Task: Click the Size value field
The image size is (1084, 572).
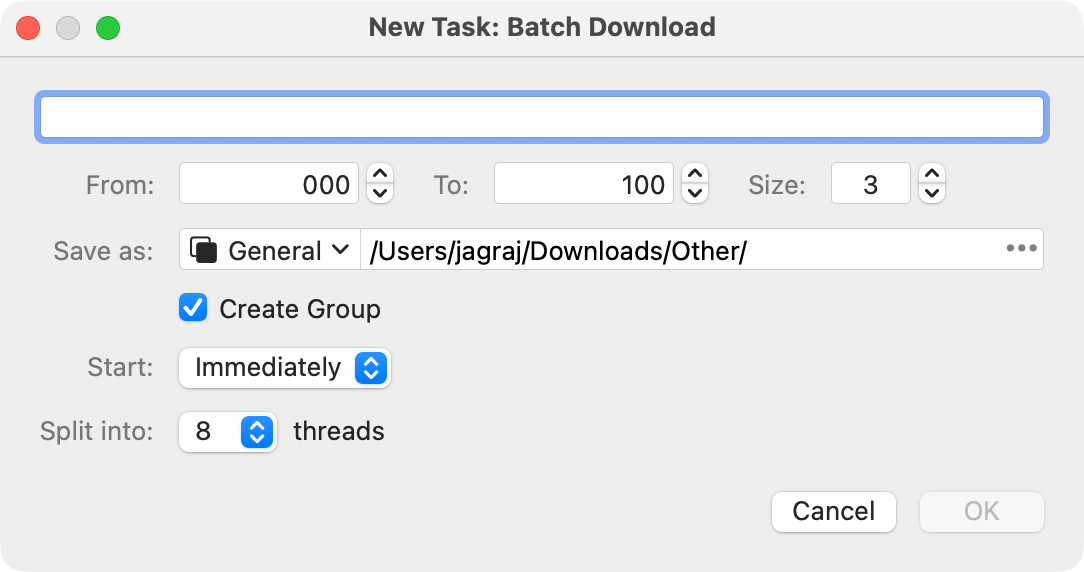Action: coord(870,184)
